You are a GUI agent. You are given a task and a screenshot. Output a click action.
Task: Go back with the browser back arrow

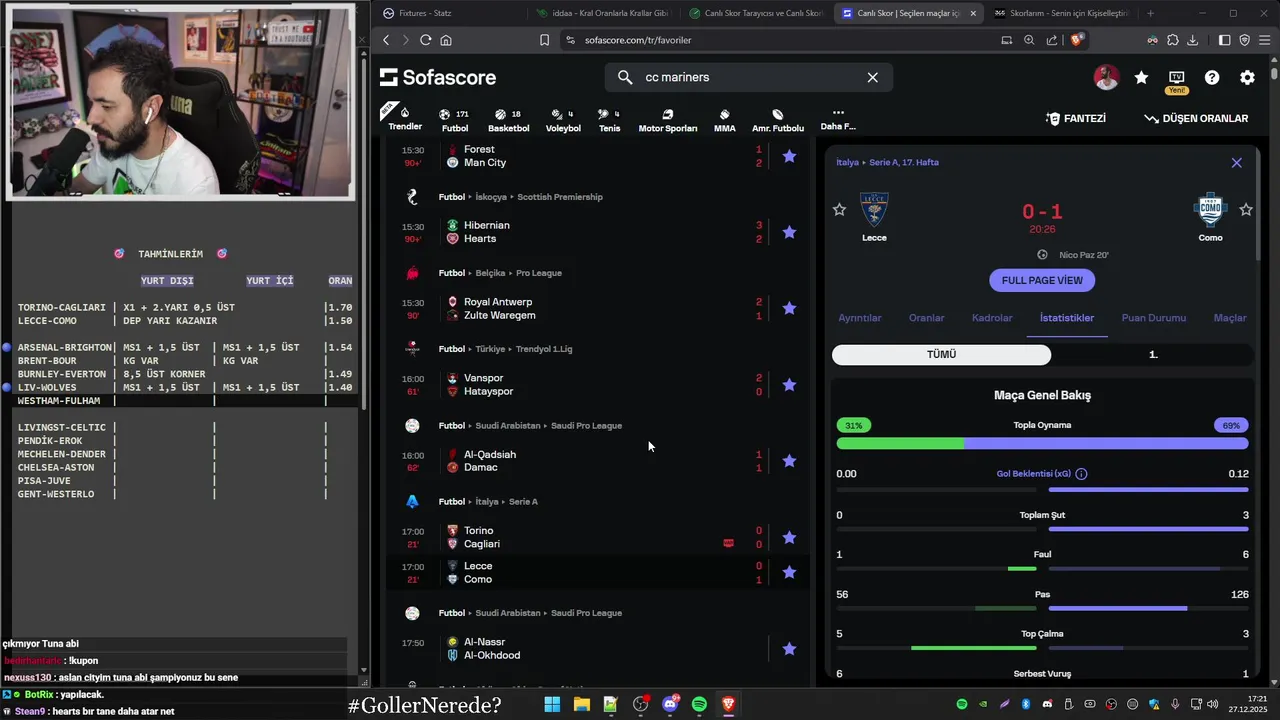(x=386, y=40)
